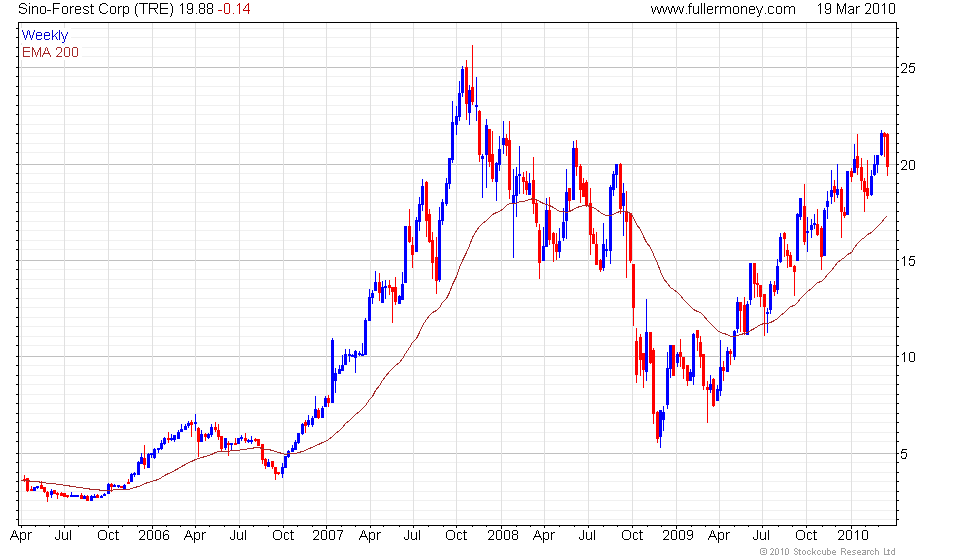The height and width of the screenshot is (560, 980).
Task: Click the 2007 year axis label
Action: point(328,535)
